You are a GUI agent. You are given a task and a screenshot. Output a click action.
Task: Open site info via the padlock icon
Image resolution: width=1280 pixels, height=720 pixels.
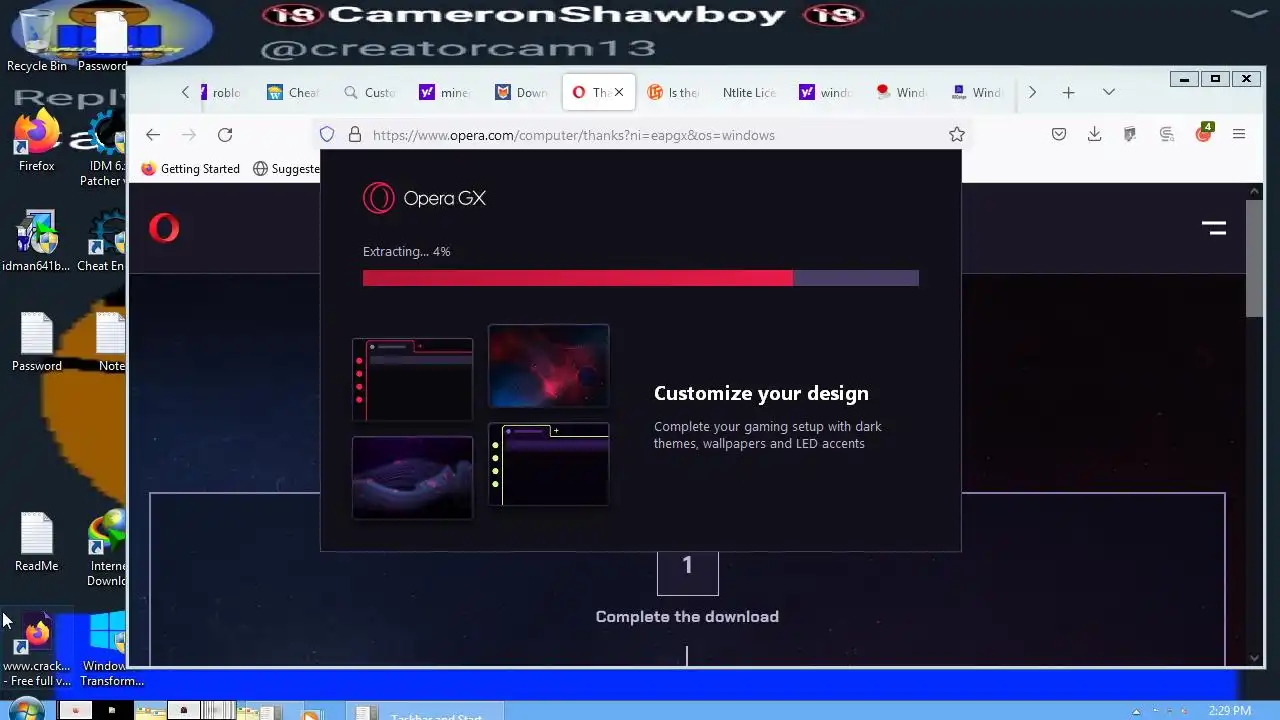tap(354, 135)
